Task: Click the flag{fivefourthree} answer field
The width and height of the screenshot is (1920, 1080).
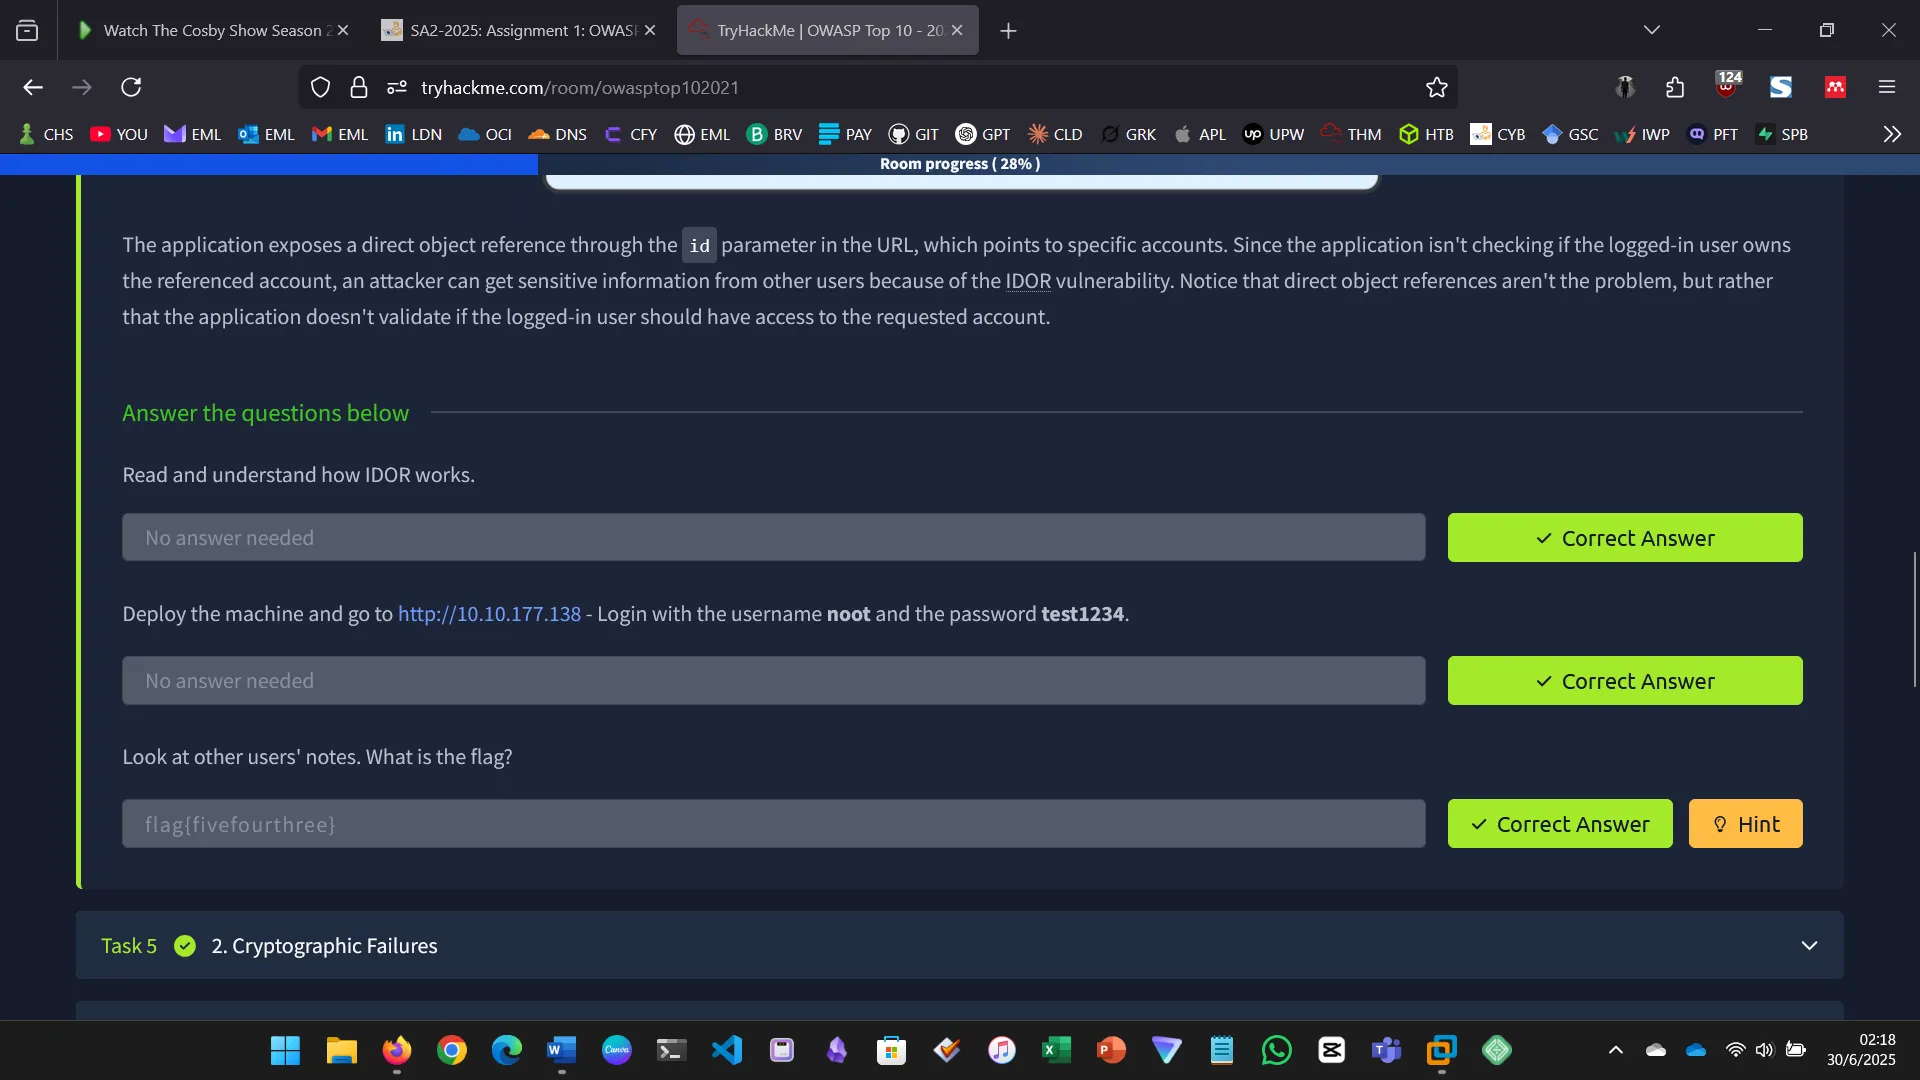Action: point(773,824)
